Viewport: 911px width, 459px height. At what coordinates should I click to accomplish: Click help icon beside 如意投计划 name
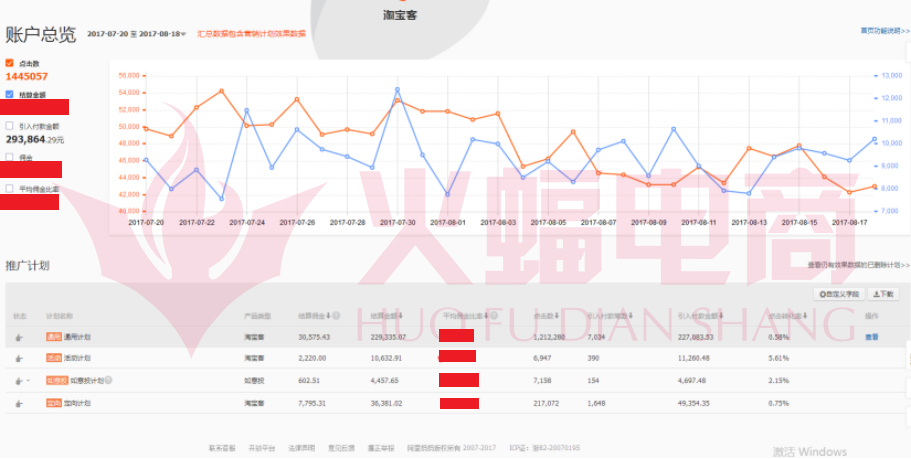[109, 381]
